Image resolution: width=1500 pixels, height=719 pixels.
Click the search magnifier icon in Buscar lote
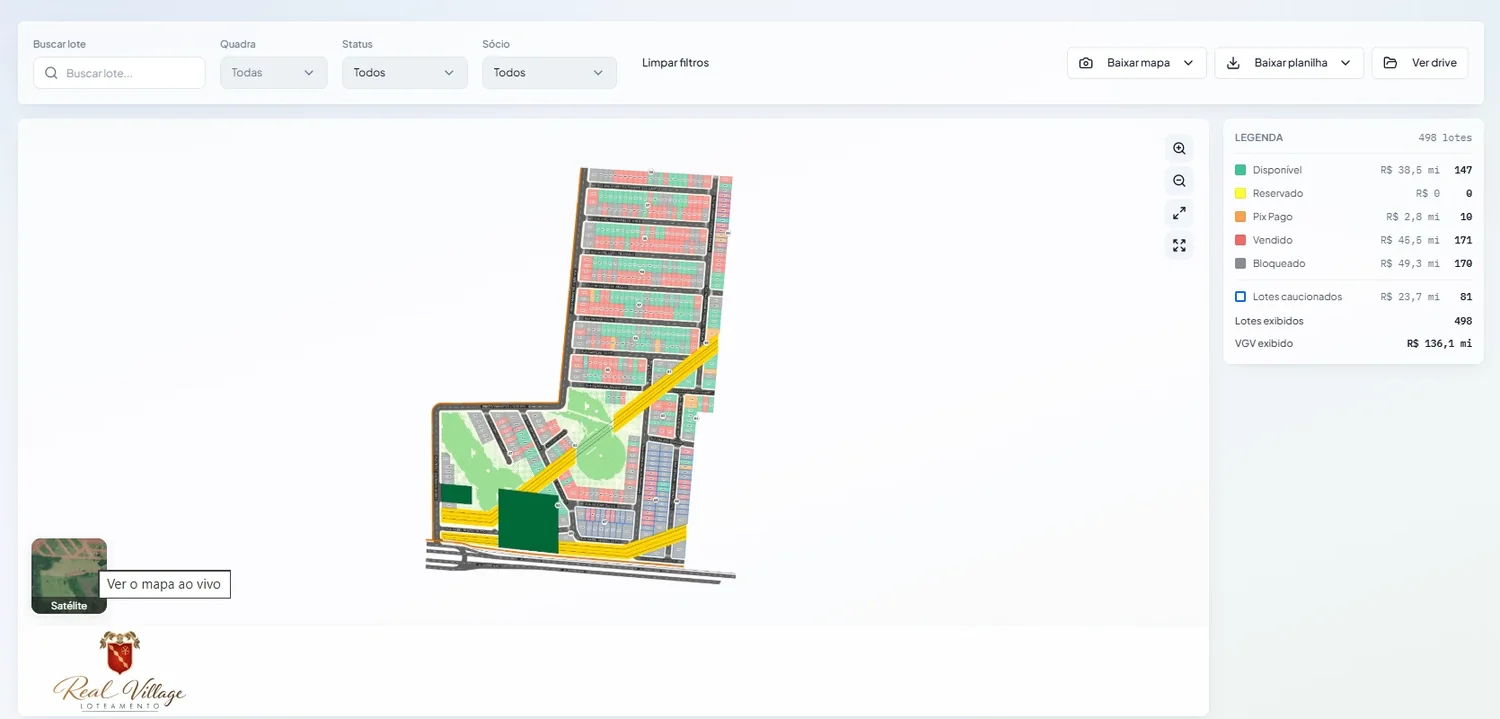point(51,73)
